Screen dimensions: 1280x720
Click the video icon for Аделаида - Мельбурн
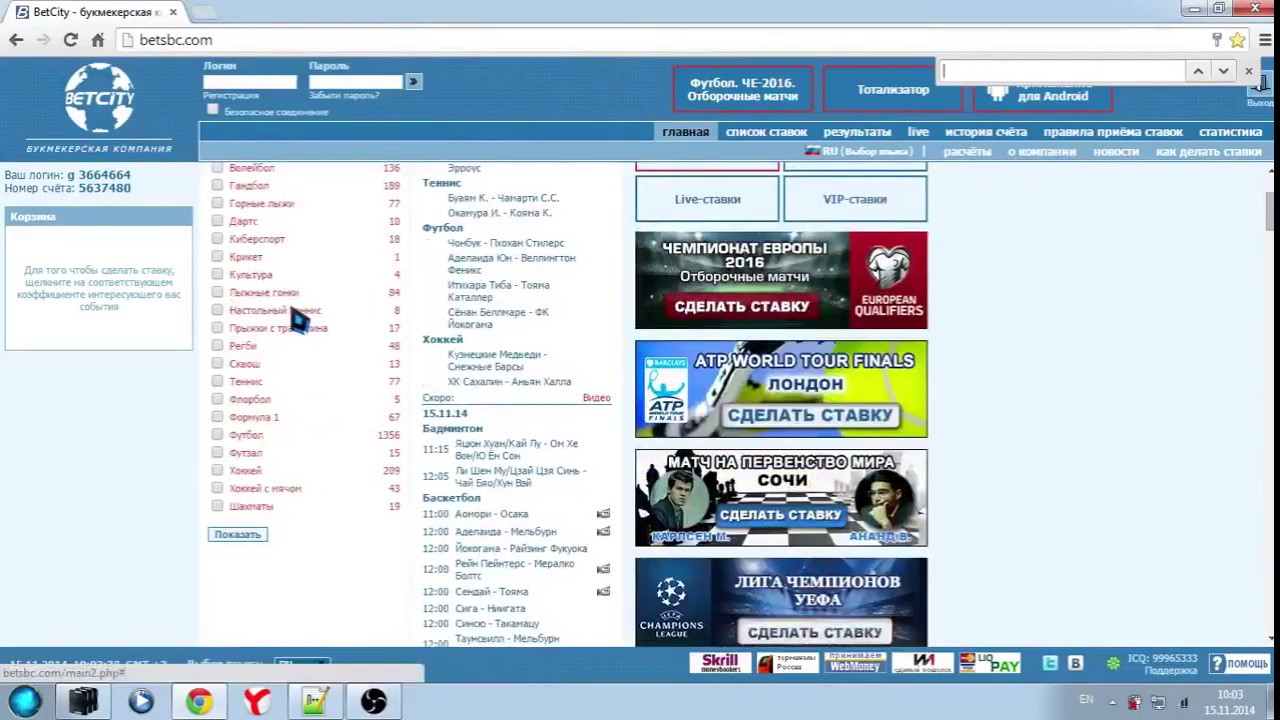[603, 531]
